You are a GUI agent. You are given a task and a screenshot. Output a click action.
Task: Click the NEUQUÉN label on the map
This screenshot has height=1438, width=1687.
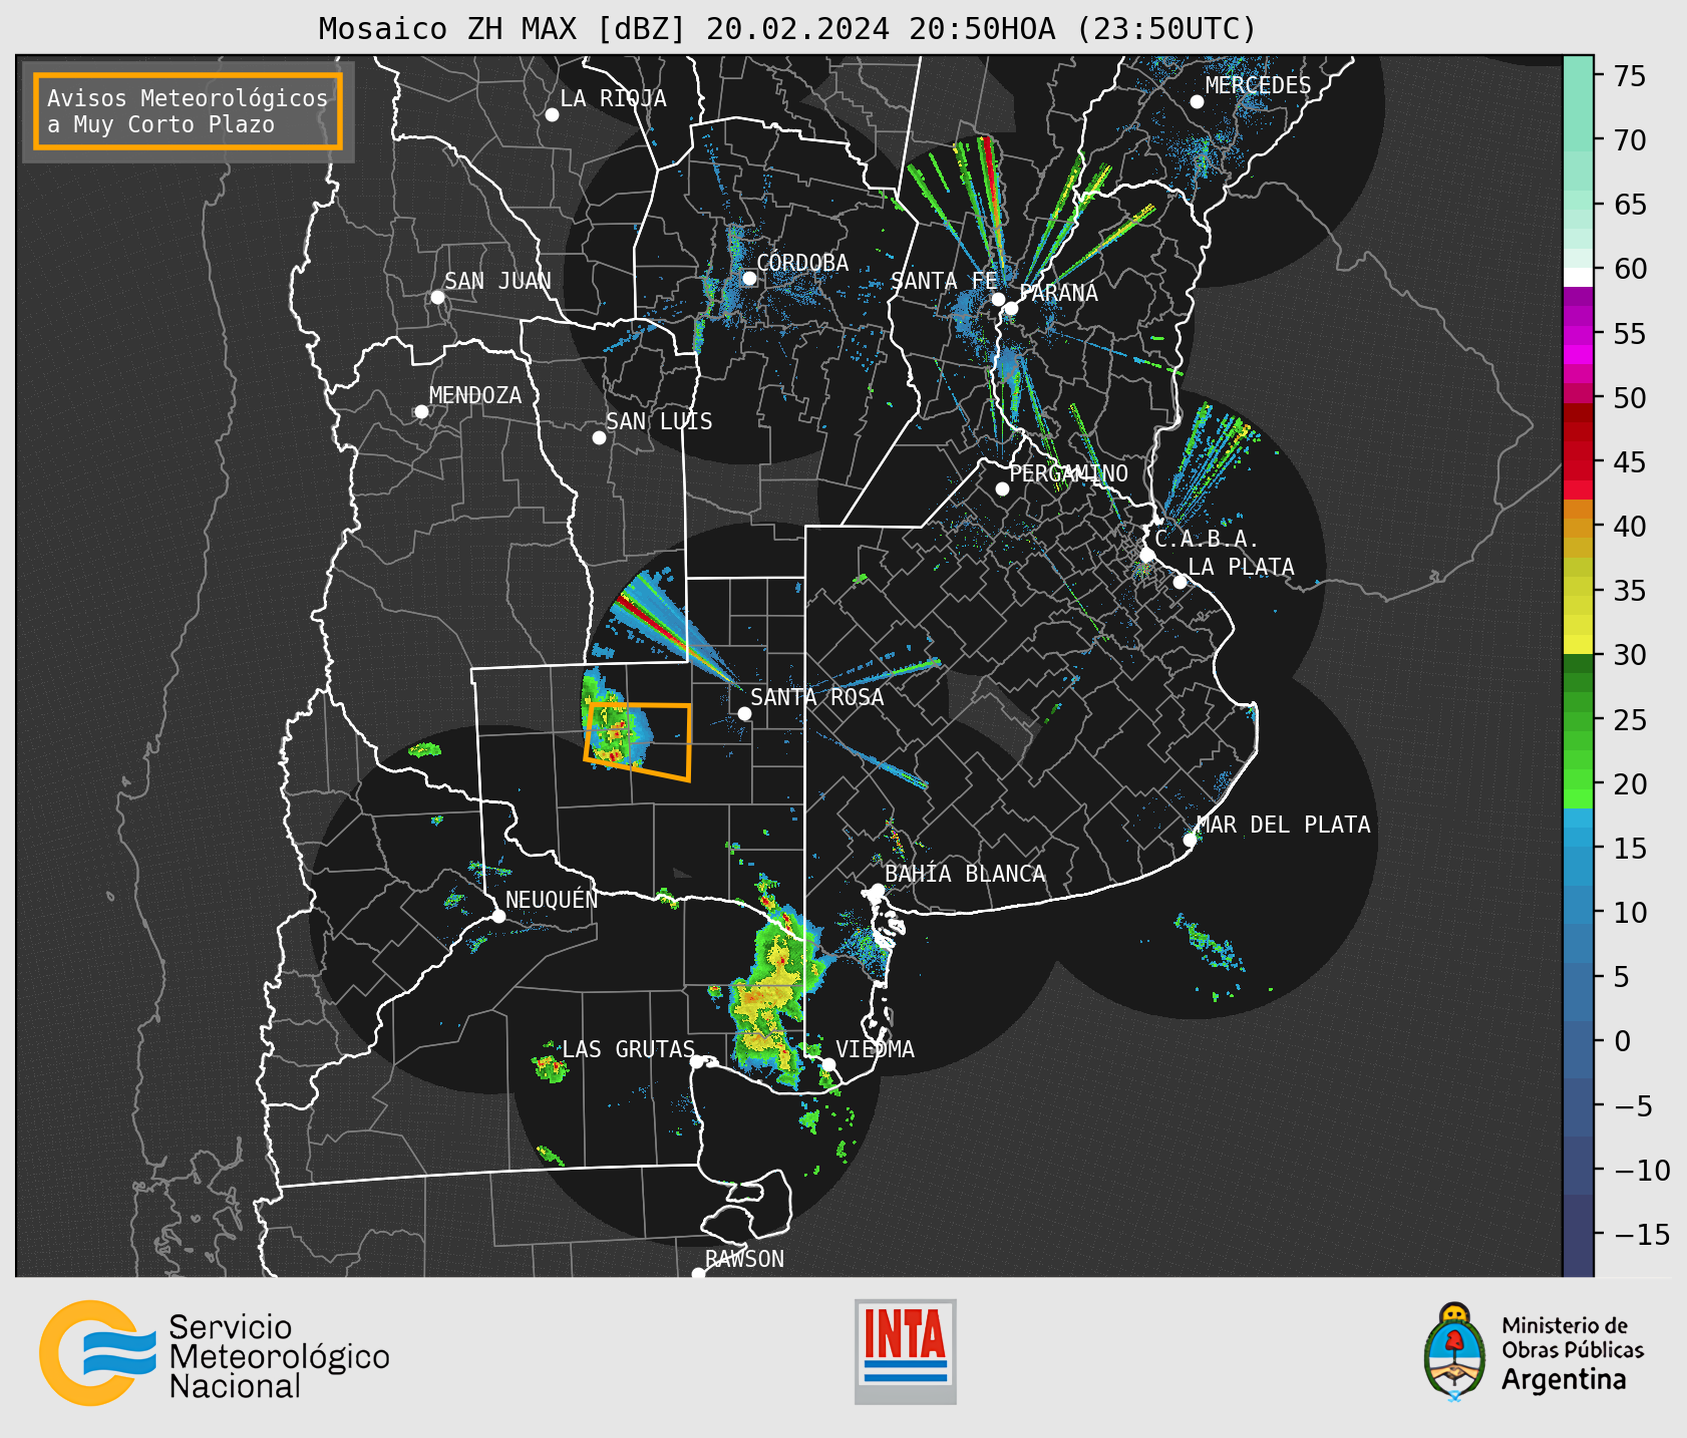[x=552, y=899]
